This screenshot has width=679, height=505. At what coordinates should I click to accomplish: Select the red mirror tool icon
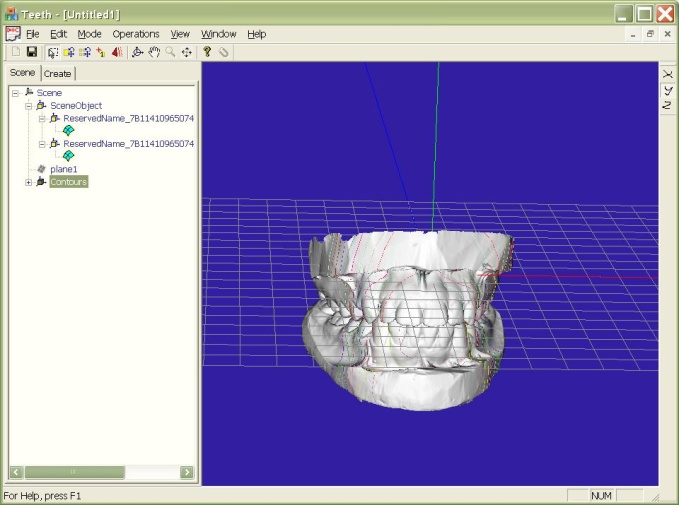point(117,52)
